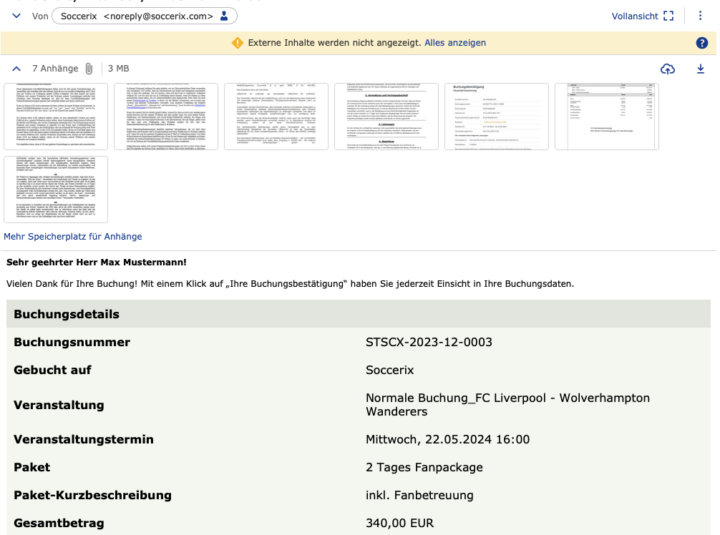Viewport: 720px width, 535px height.
Task: Open the help question mark icon
Action: 702,43
